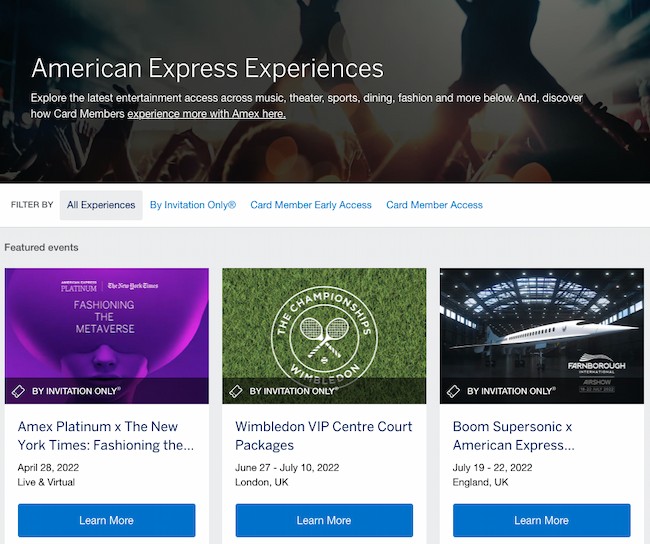Screen dimensions: 650x544
Task: Click ticket icon on Wimbledon card banner
Action: click(236, 391)
